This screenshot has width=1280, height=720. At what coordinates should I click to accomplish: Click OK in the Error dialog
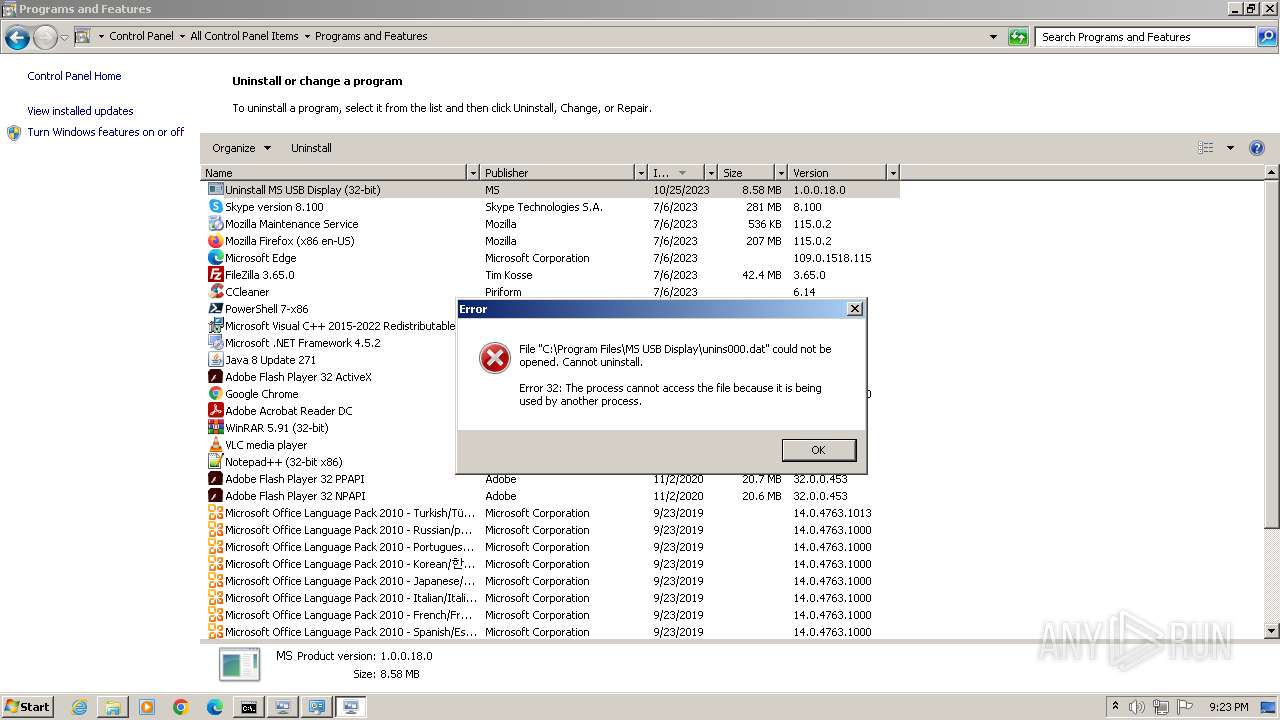(x=818, y=450)
